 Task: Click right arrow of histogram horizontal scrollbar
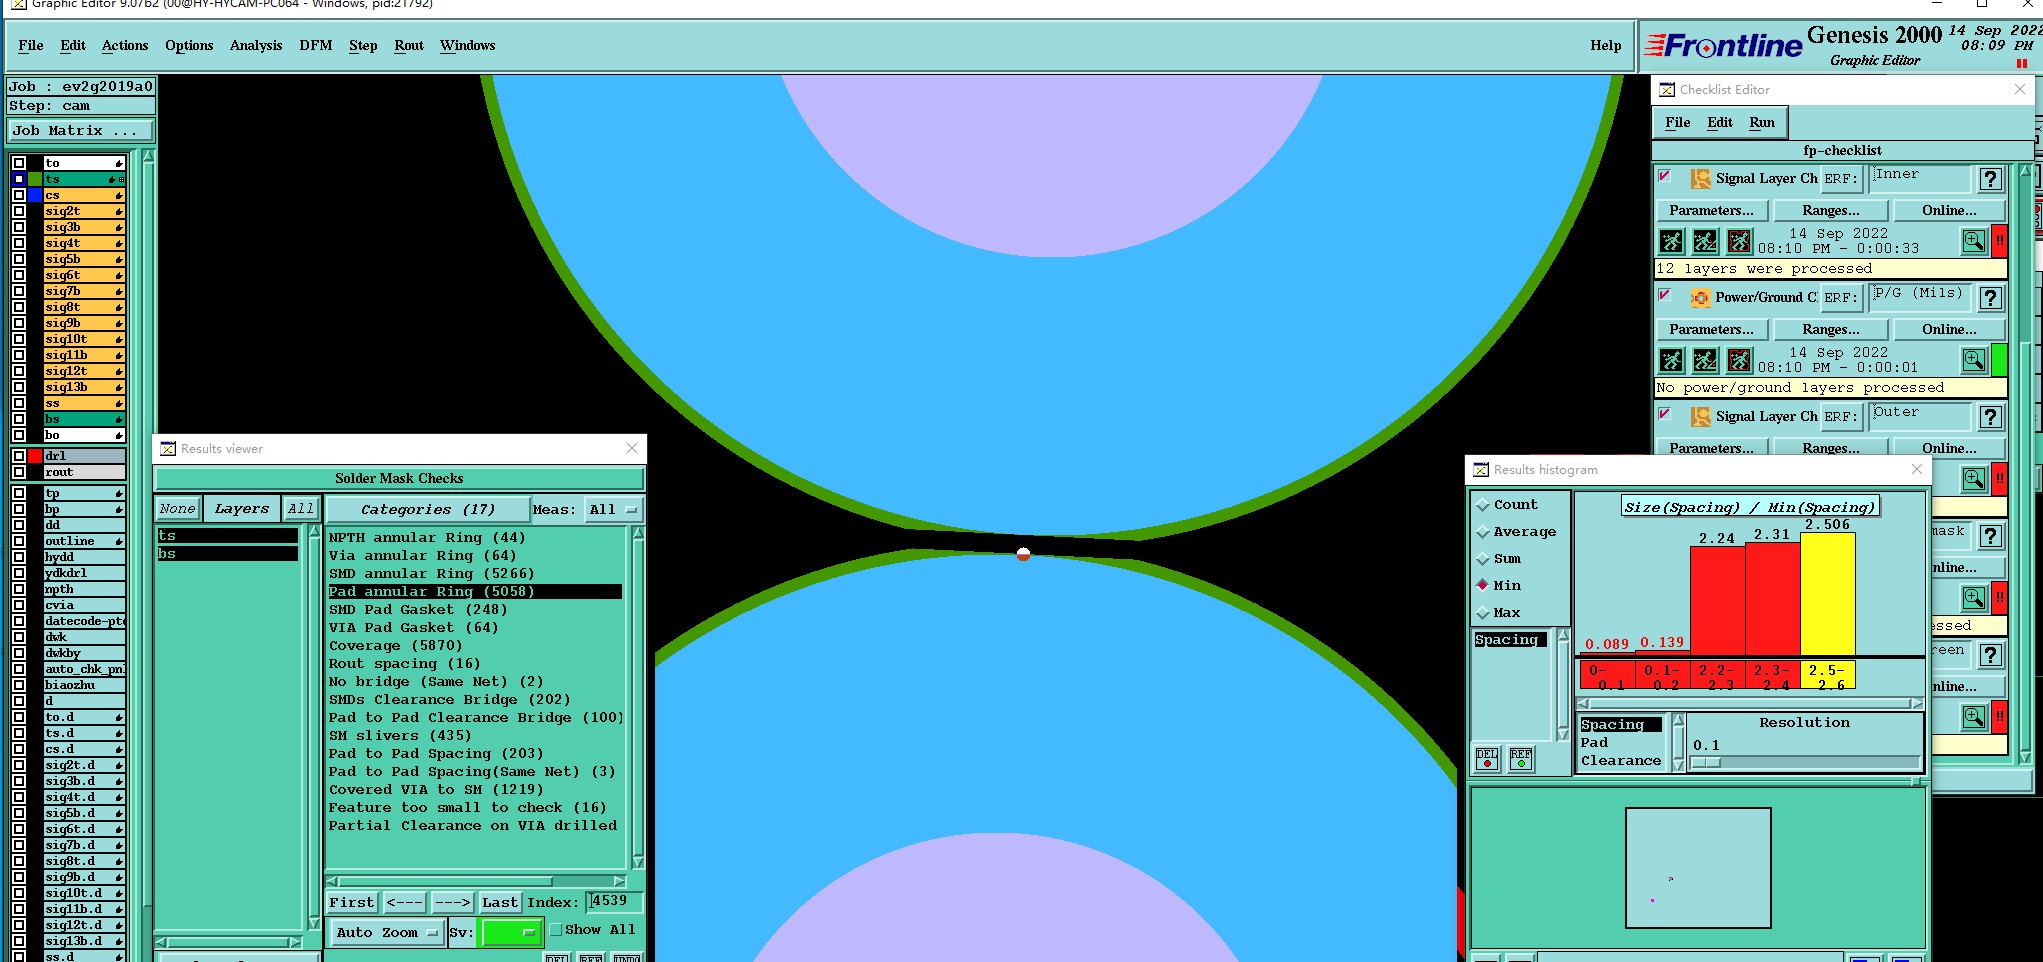point(1917,703)
